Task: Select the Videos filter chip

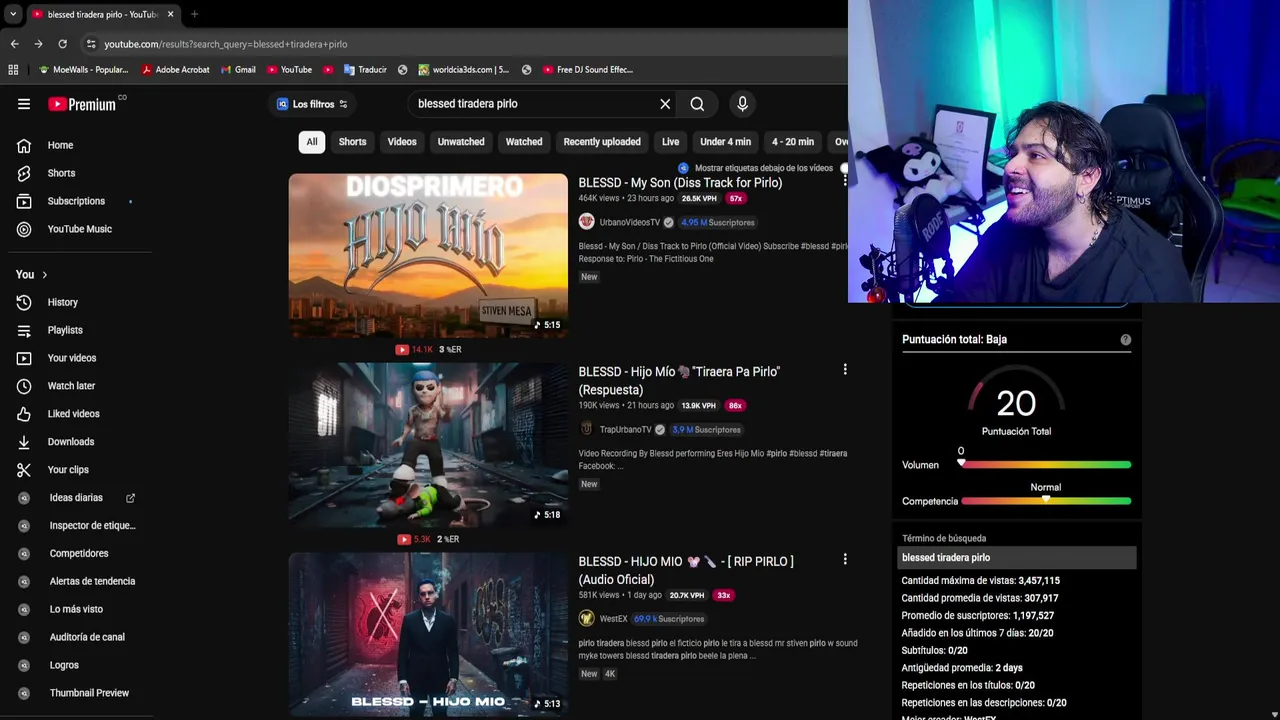Action: click(402, 142)
